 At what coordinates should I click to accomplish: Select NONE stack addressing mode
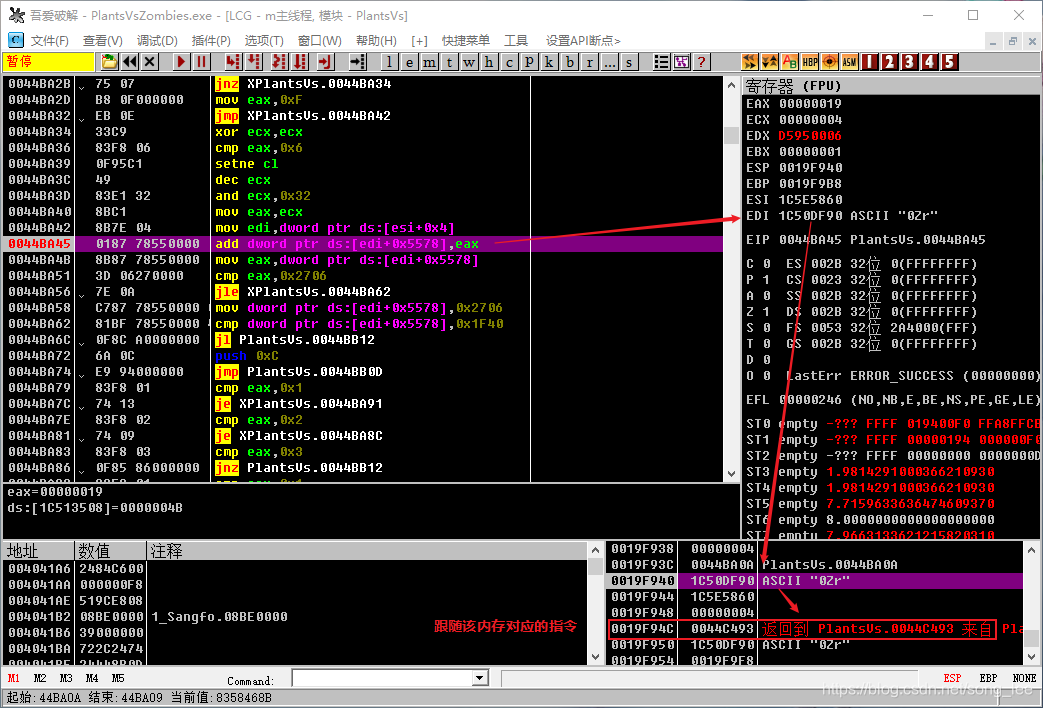point(1024,678)
